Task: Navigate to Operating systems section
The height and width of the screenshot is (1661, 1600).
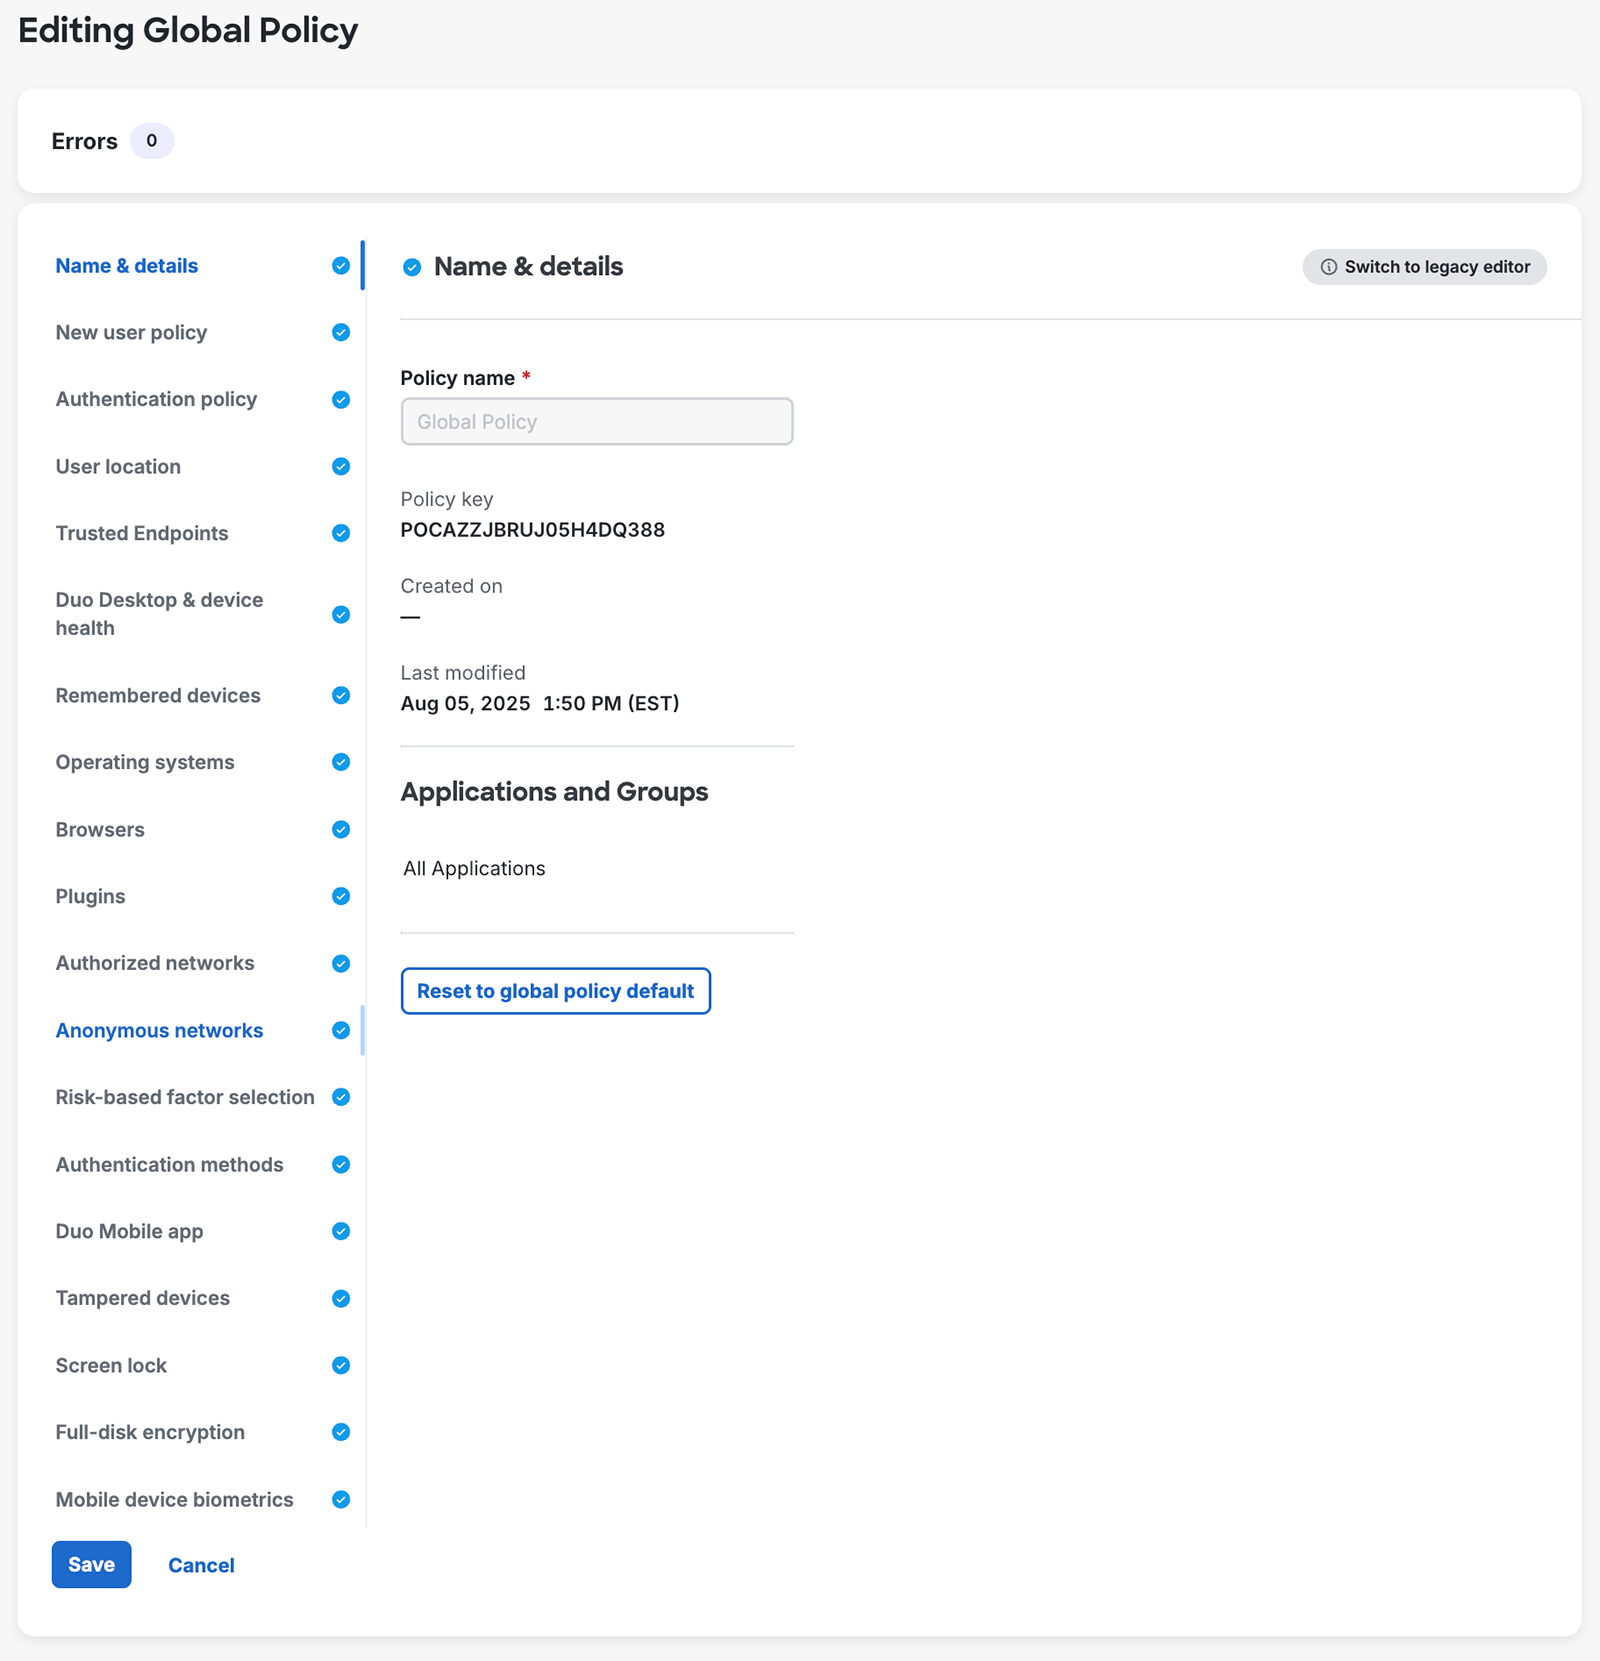Action: click(x=145, y=762)
